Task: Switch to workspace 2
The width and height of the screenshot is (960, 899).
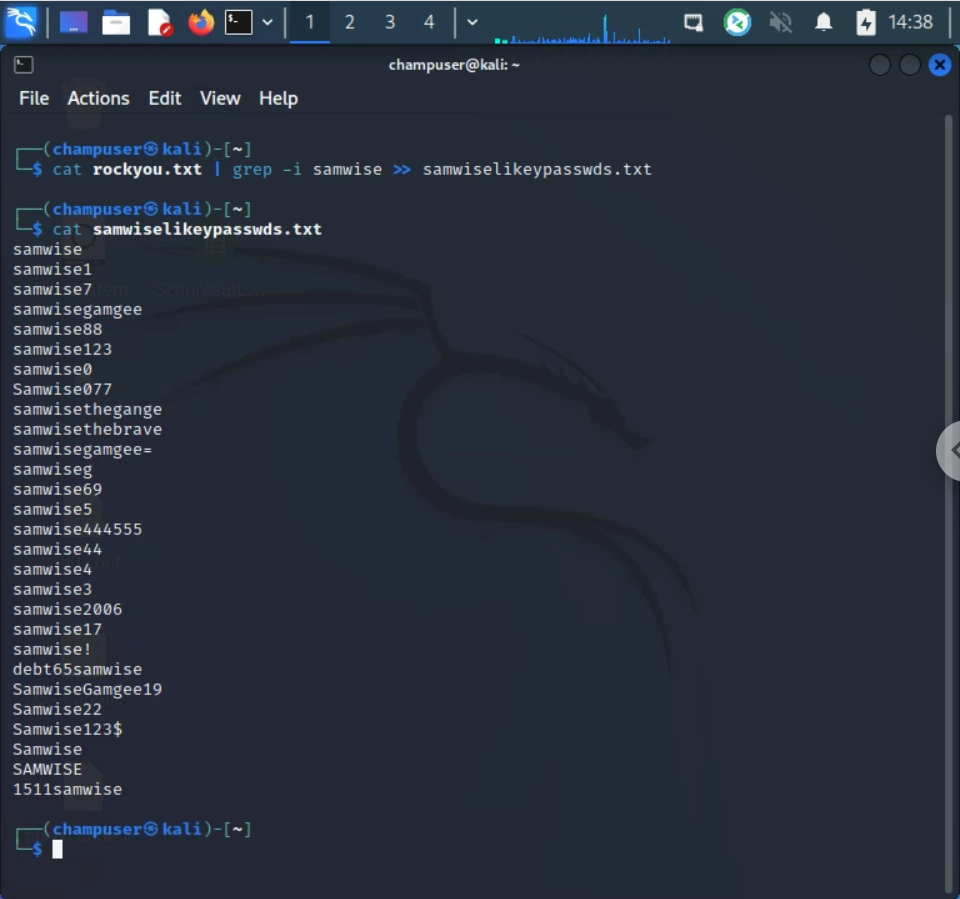Action: click(350, 23)
